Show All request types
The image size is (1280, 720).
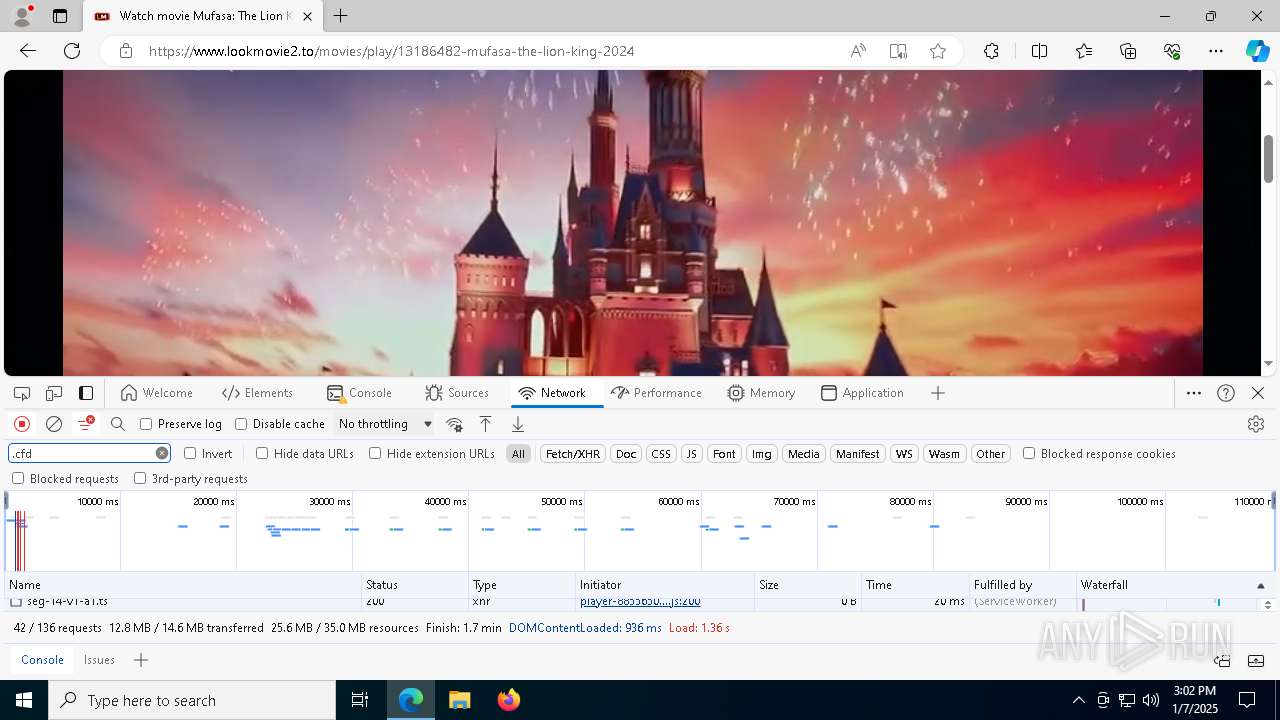coord(518,454)
